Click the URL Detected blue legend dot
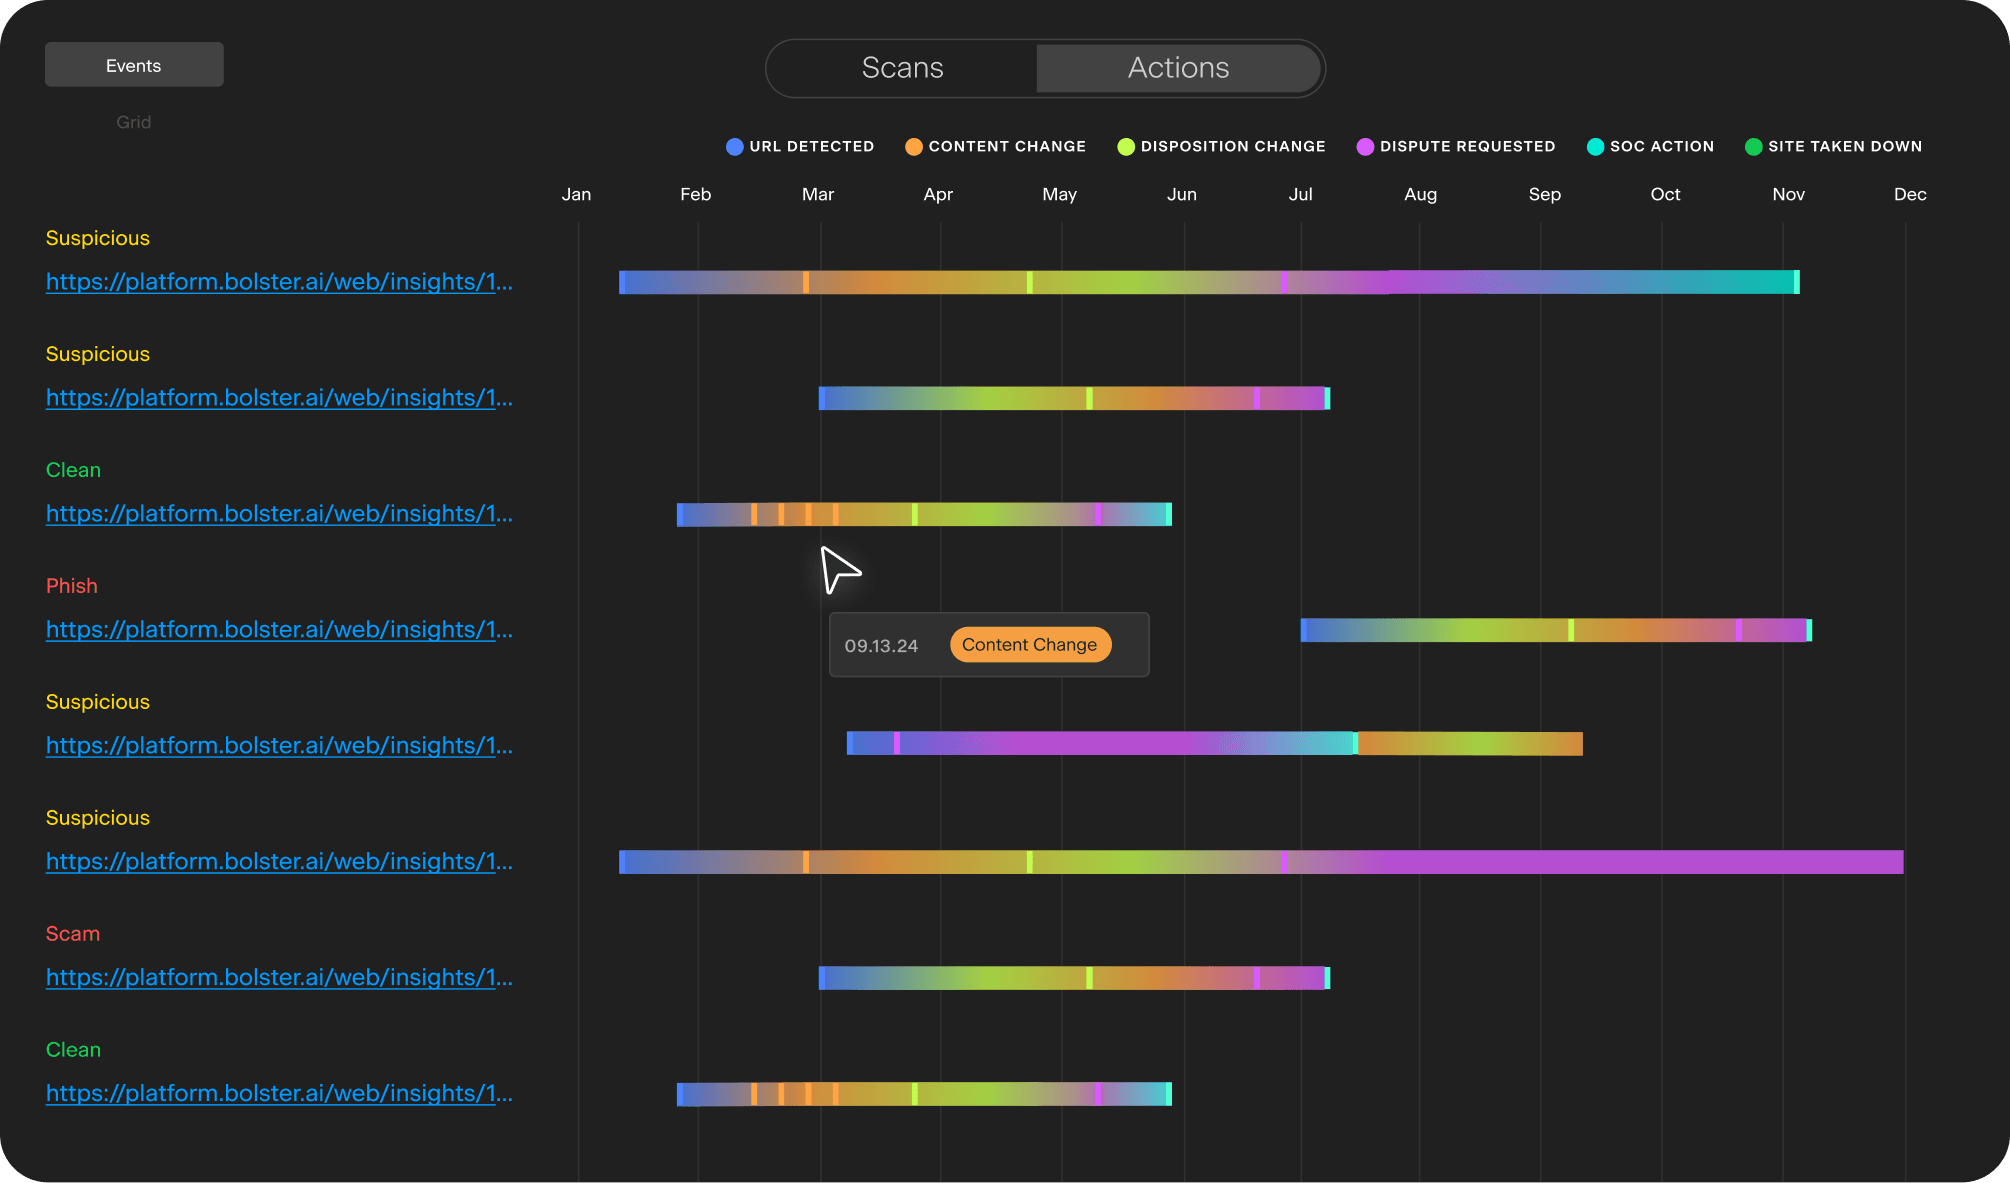The height and width of the screenshot is (1183, 2010). tap(734, 147)
